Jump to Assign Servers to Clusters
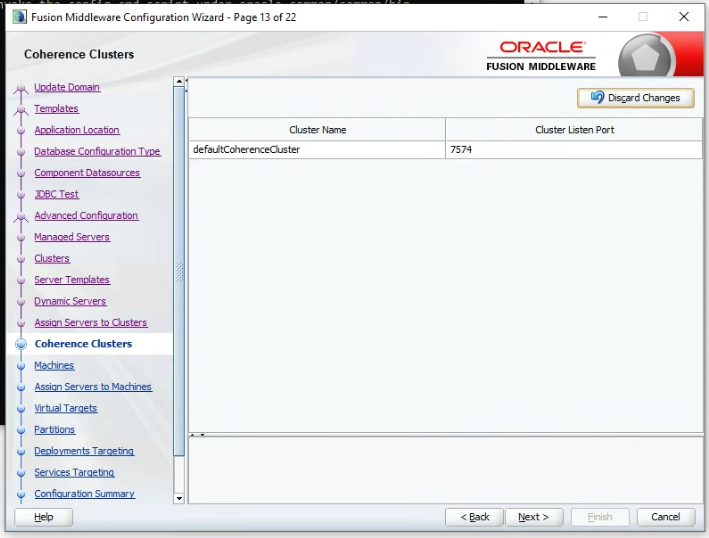Viewport: 709px width, 538px height. point(90,322)
